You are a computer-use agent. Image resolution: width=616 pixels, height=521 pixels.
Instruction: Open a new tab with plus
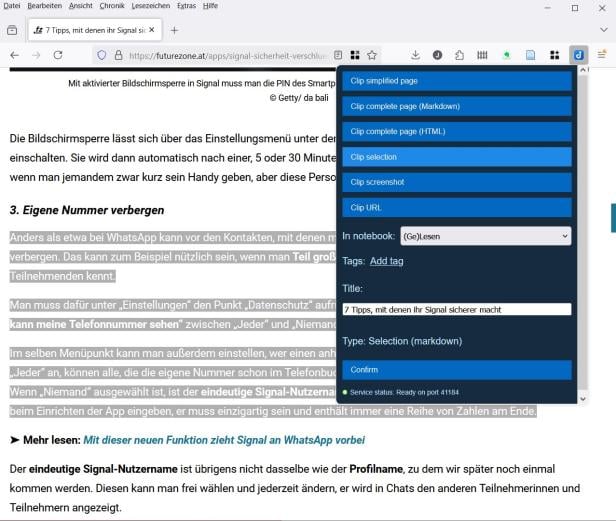[174, 30]
